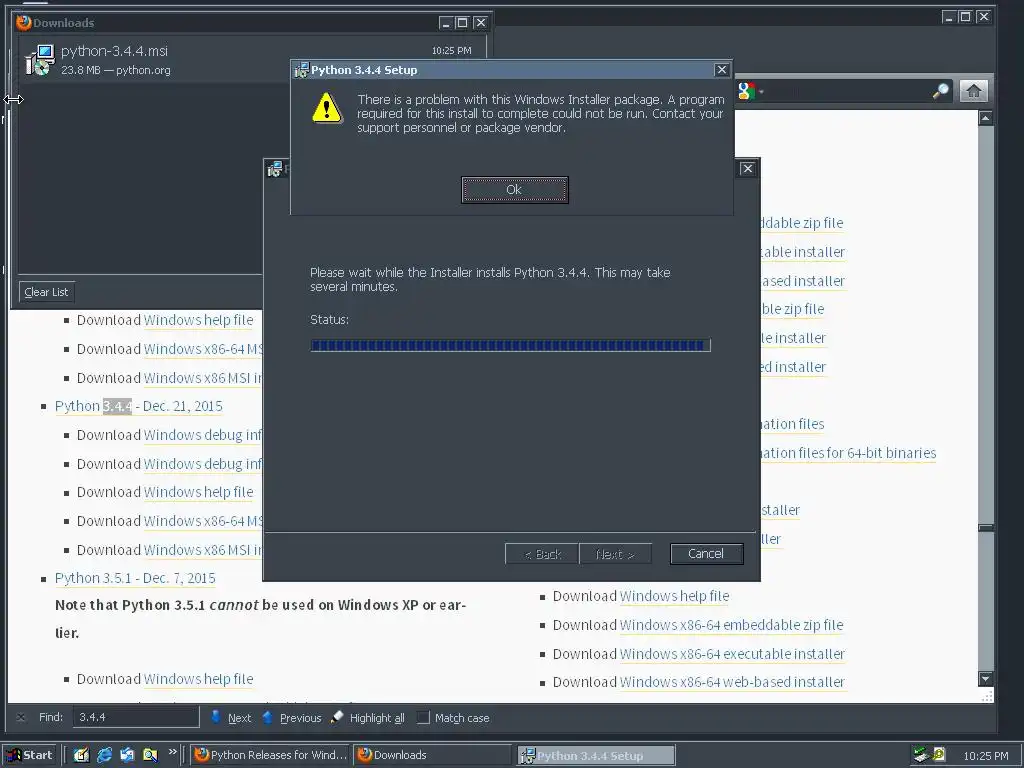This screenshot has width=1024, height=768.
Task: Cancel the Python 3.4.4 installation
Action: 706,554
